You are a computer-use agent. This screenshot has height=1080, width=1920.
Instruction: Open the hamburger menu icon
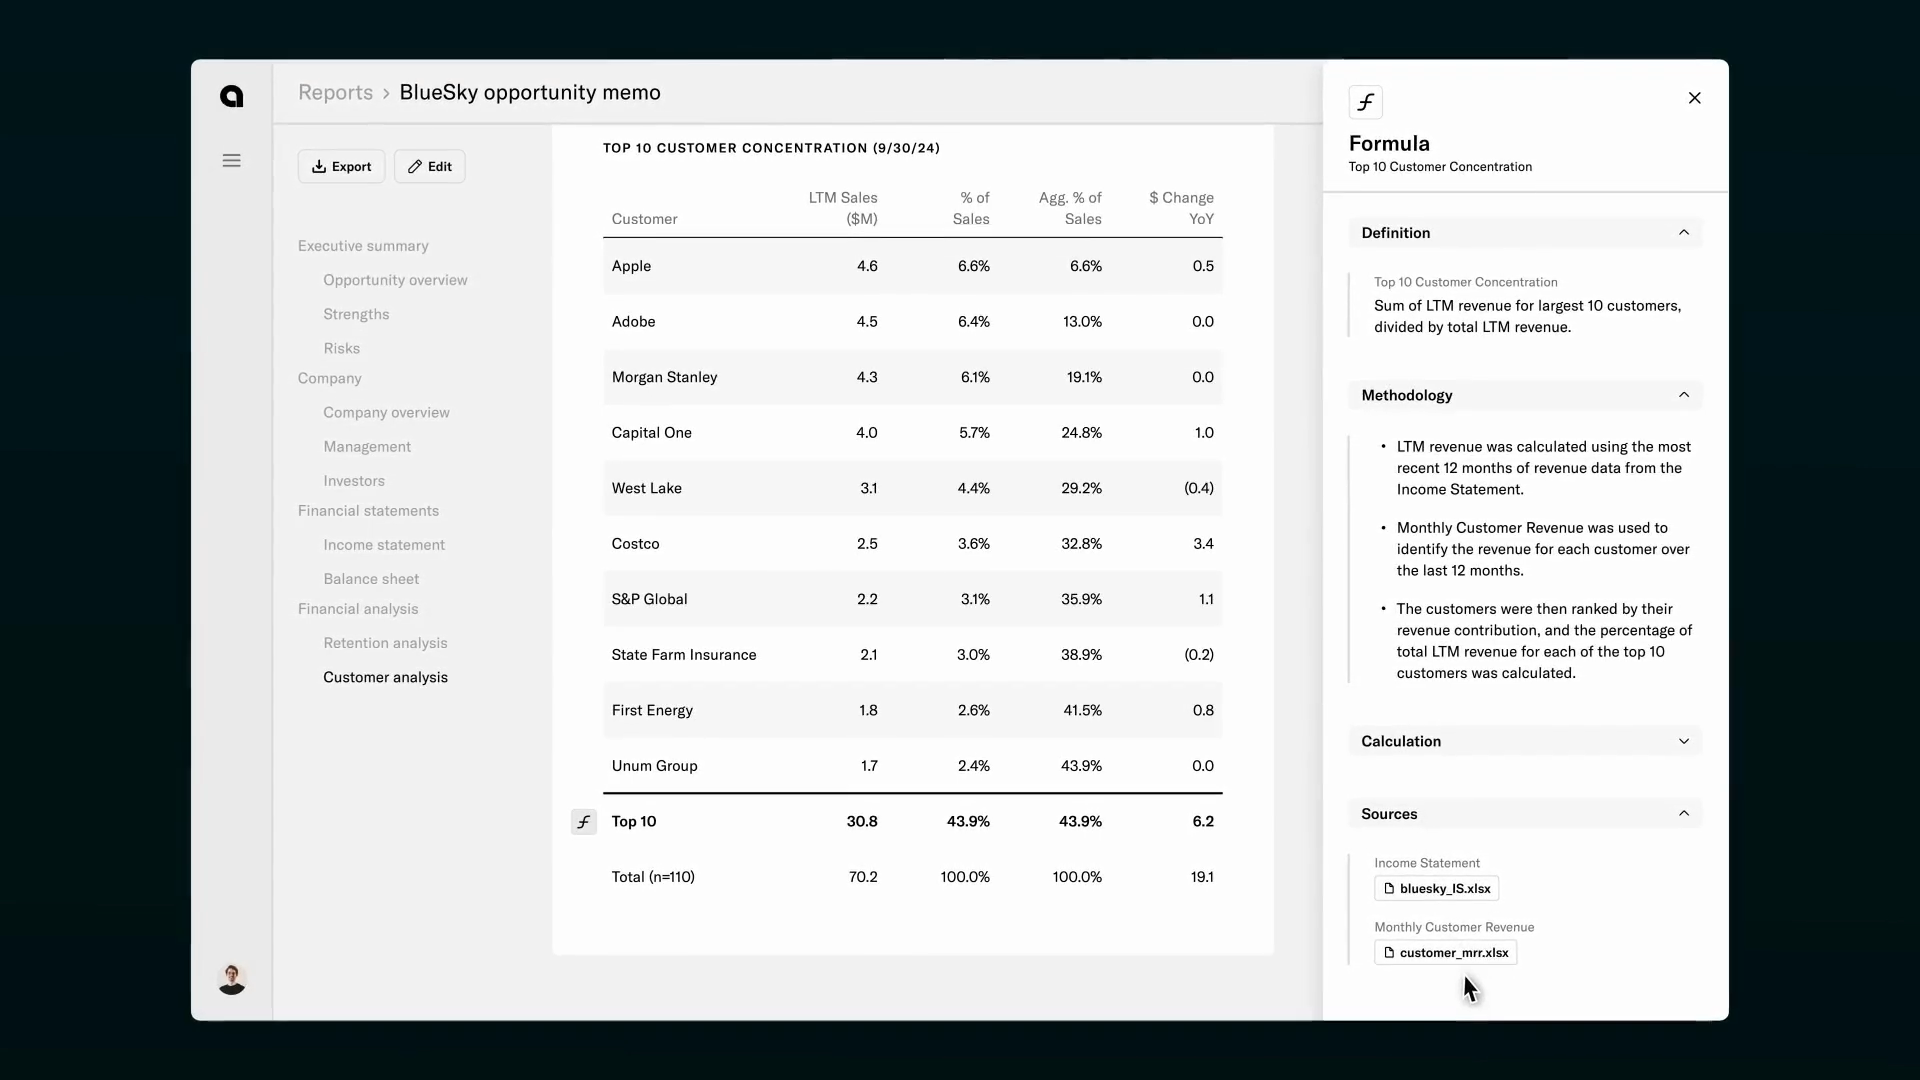tap(231, 161)
